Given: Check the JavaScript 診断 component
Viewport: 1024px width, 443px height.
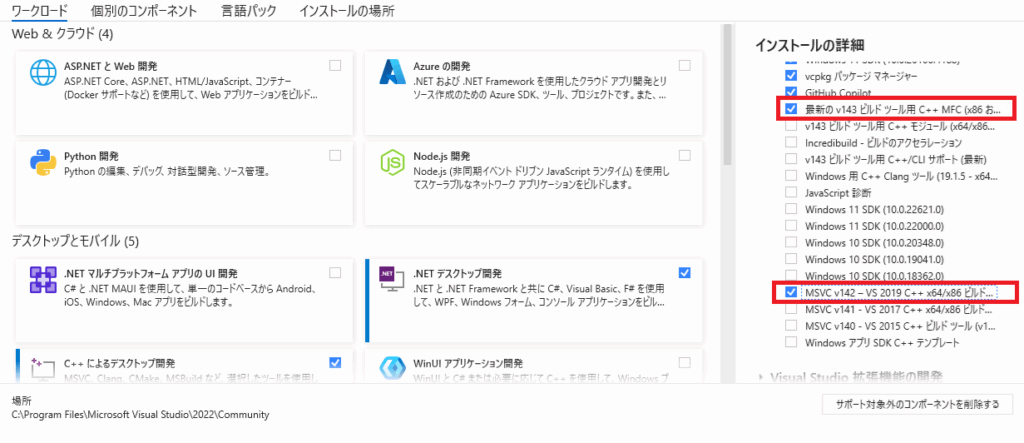Looking at the screenshot, I should click(792, 192).
